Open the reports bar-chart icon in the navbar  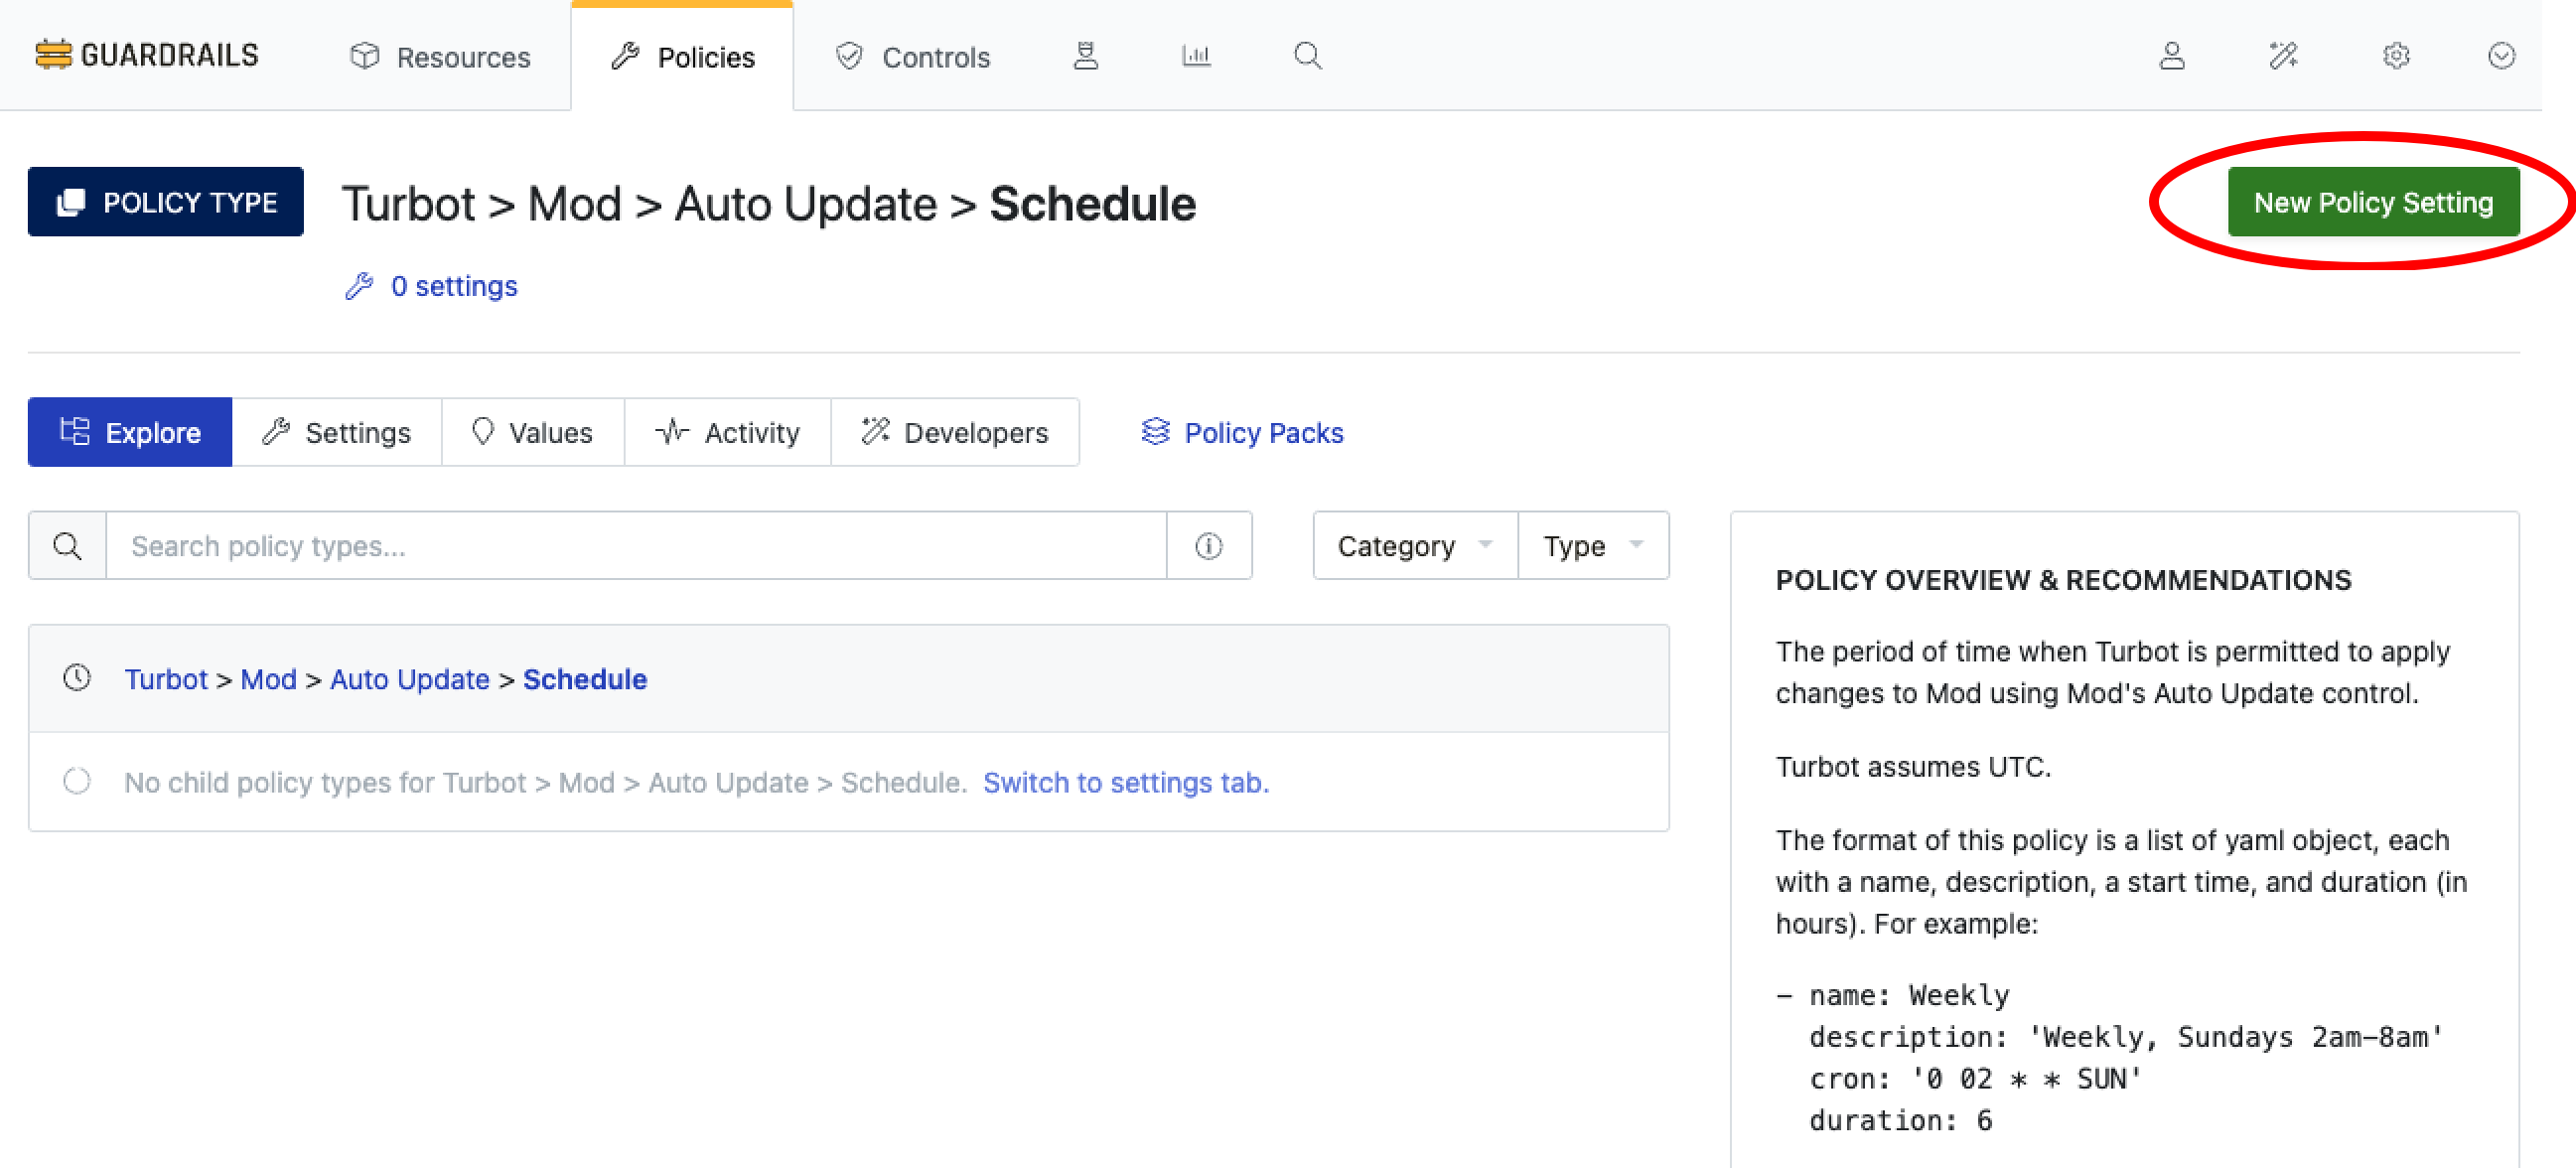pyautogui.click(x=1196, y=56)
